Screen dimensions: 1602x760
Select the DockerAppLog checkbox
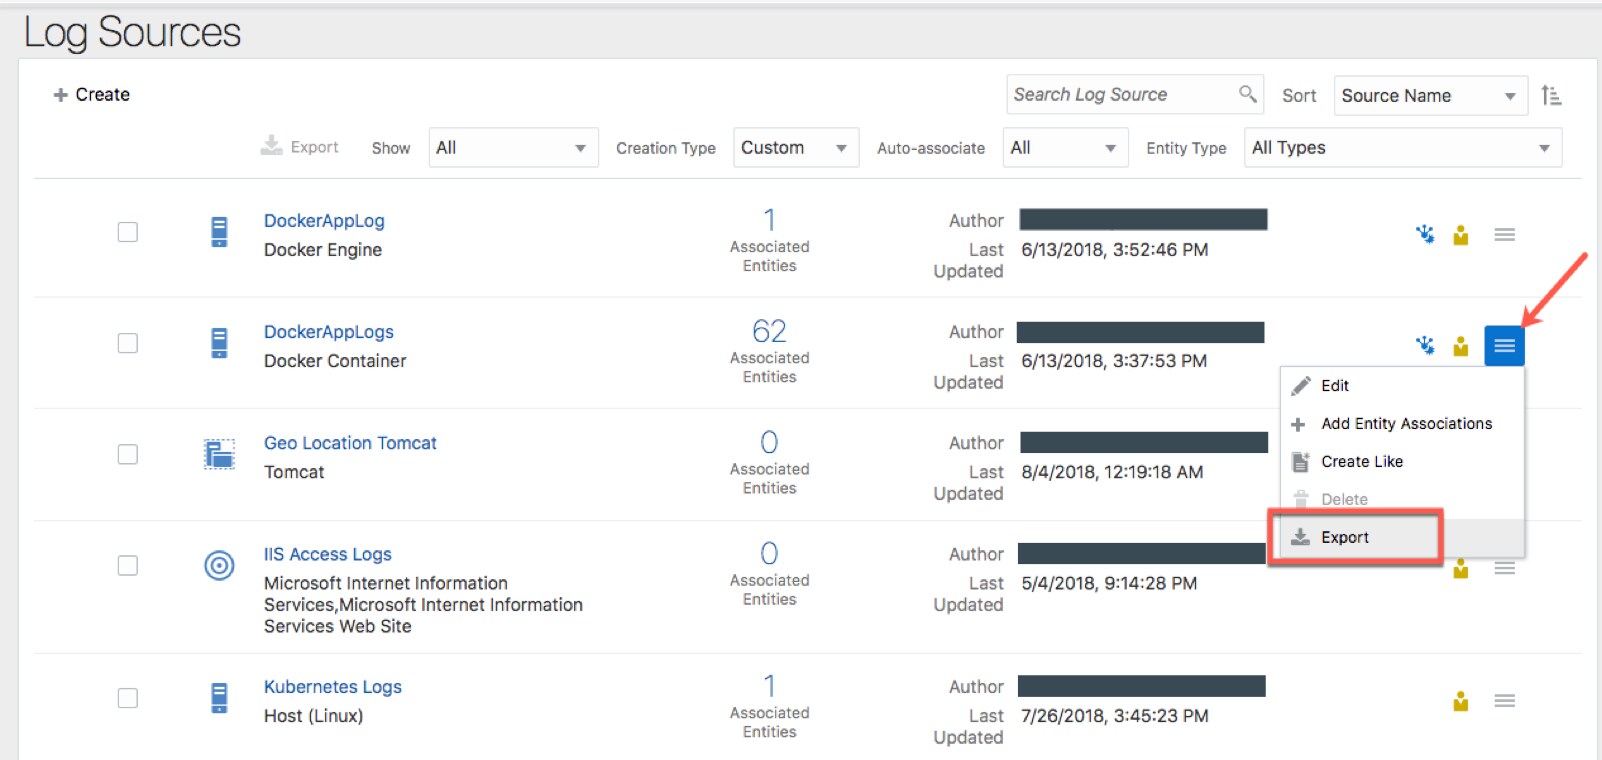coord(128,232)
